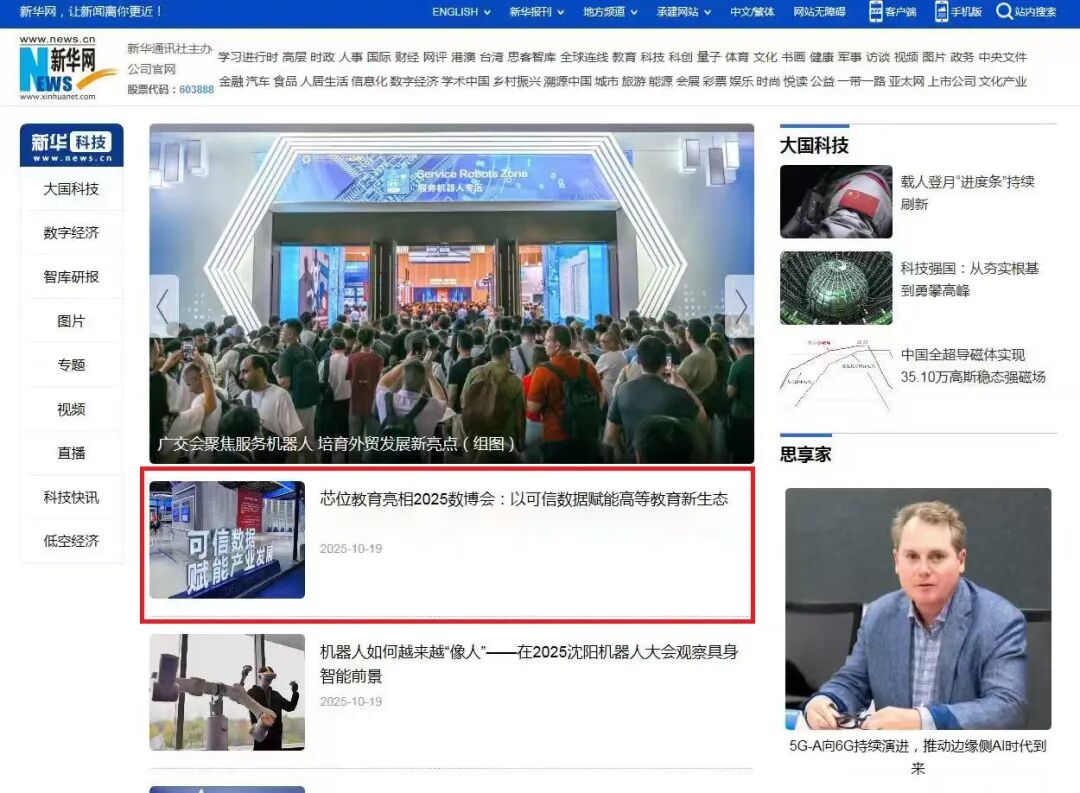
Task: Click the 客户端 client app icon
Action: [876, 12]
